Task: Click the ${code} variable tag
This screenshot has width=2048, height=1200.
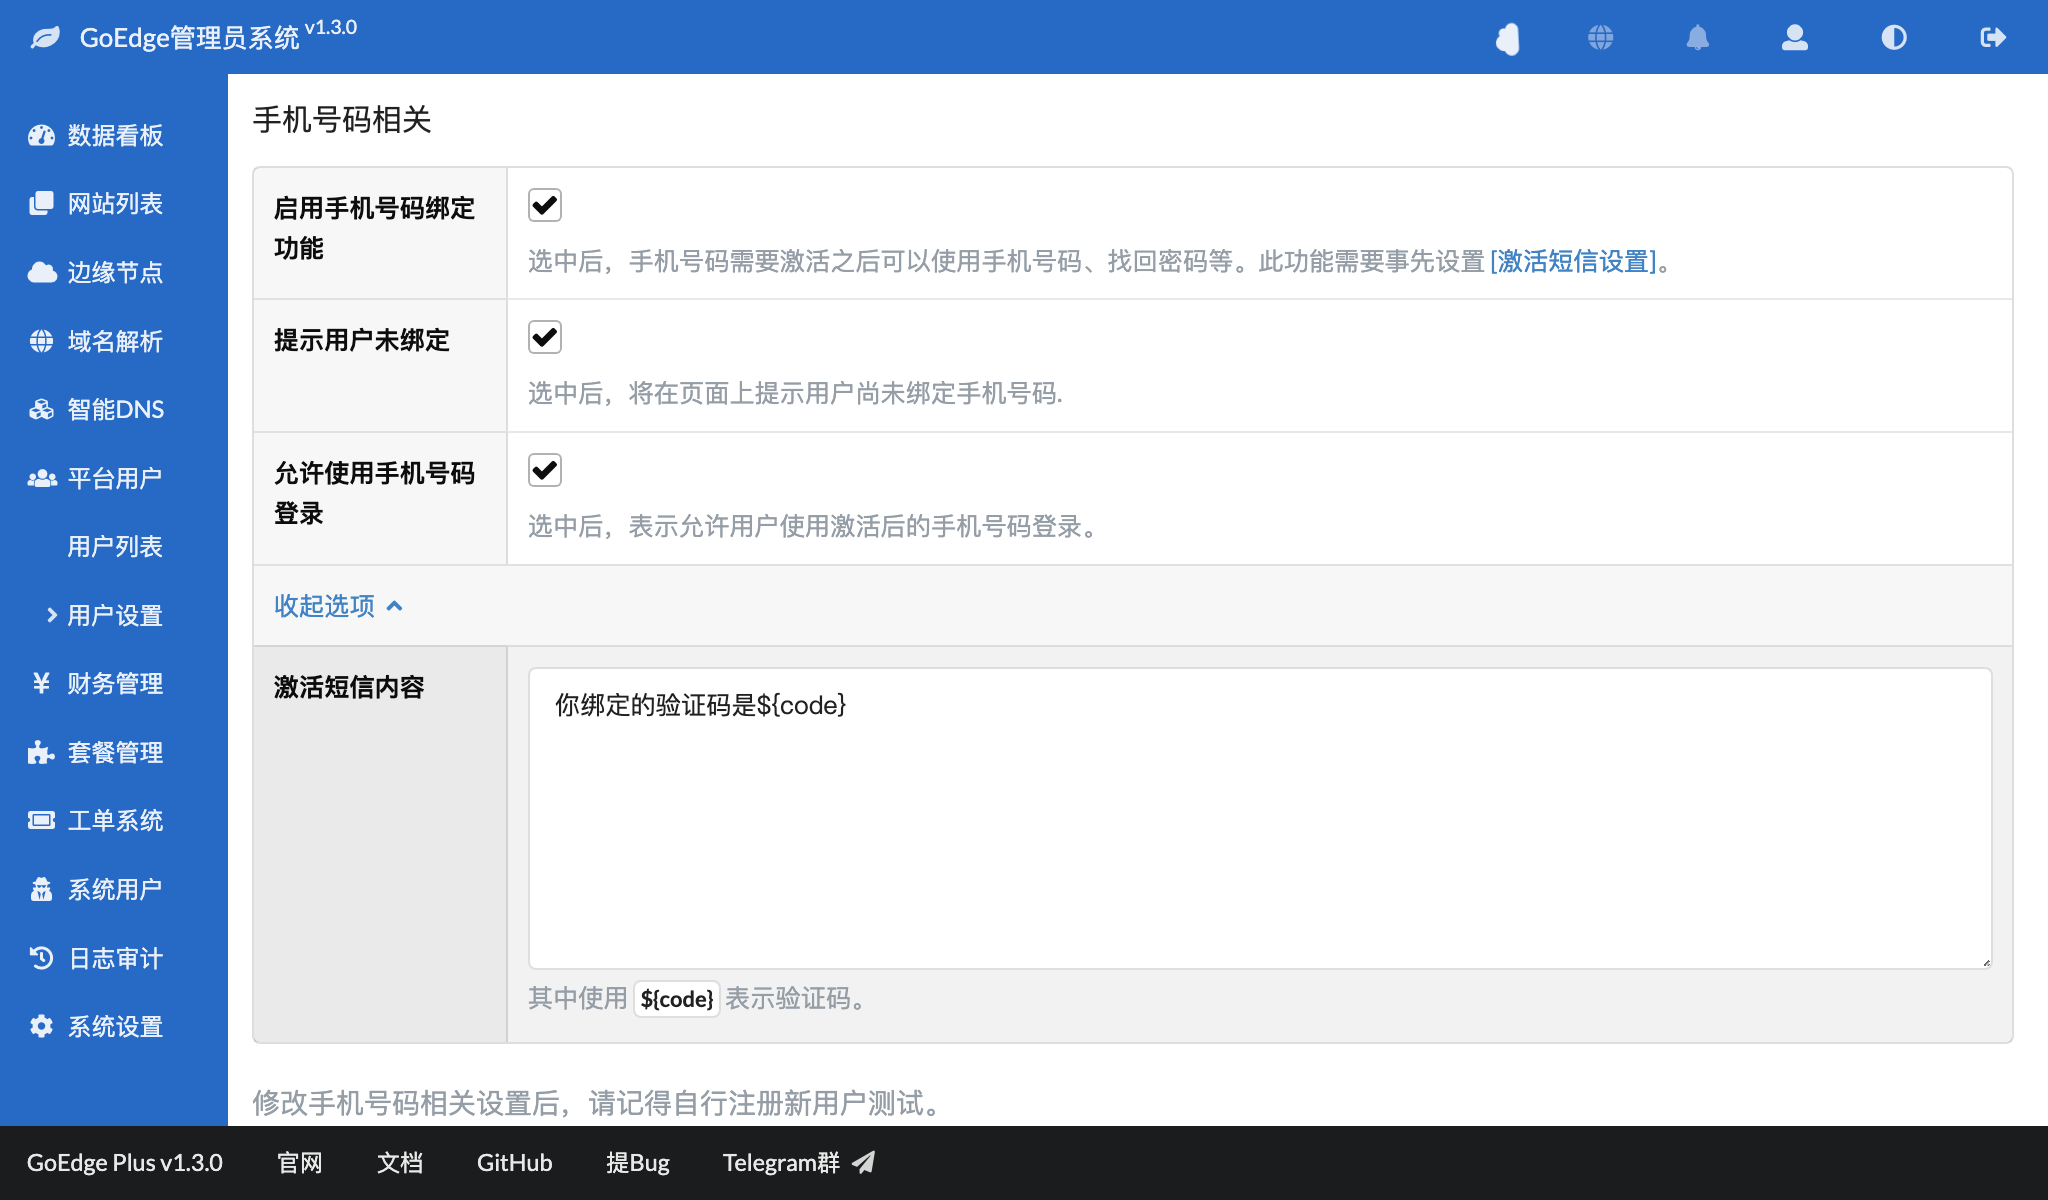Action: [677, 998]
